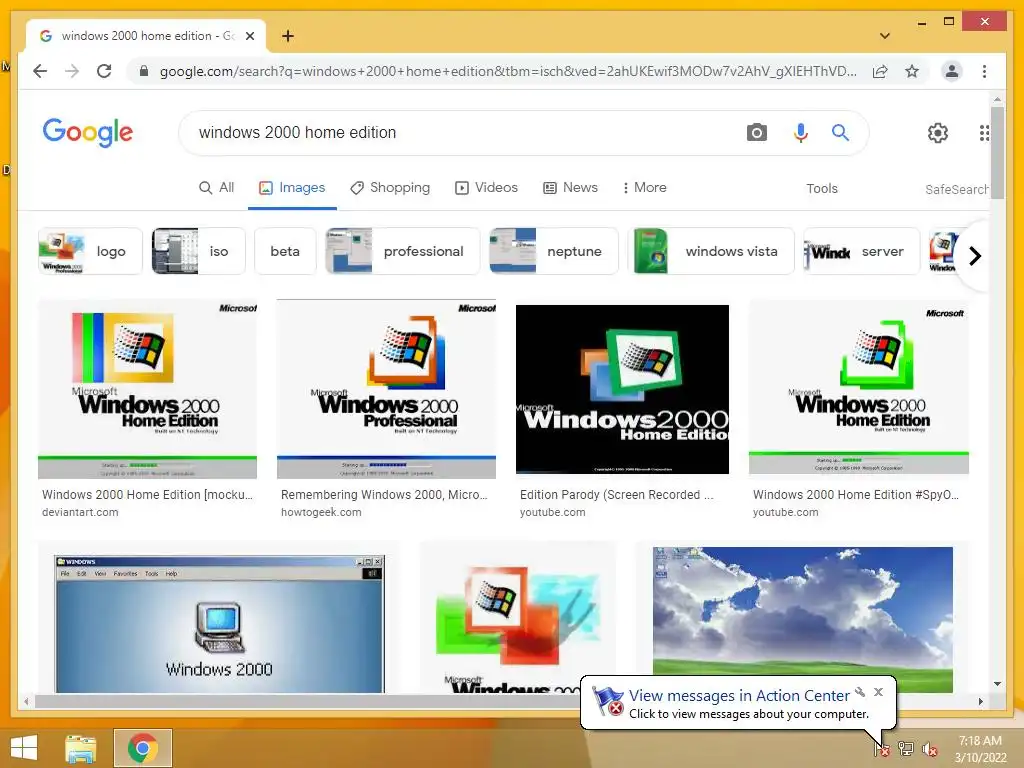This screenshot has height=768, width=1024.
Task: Open Google quick settings gear
Action: click(938, 133)
